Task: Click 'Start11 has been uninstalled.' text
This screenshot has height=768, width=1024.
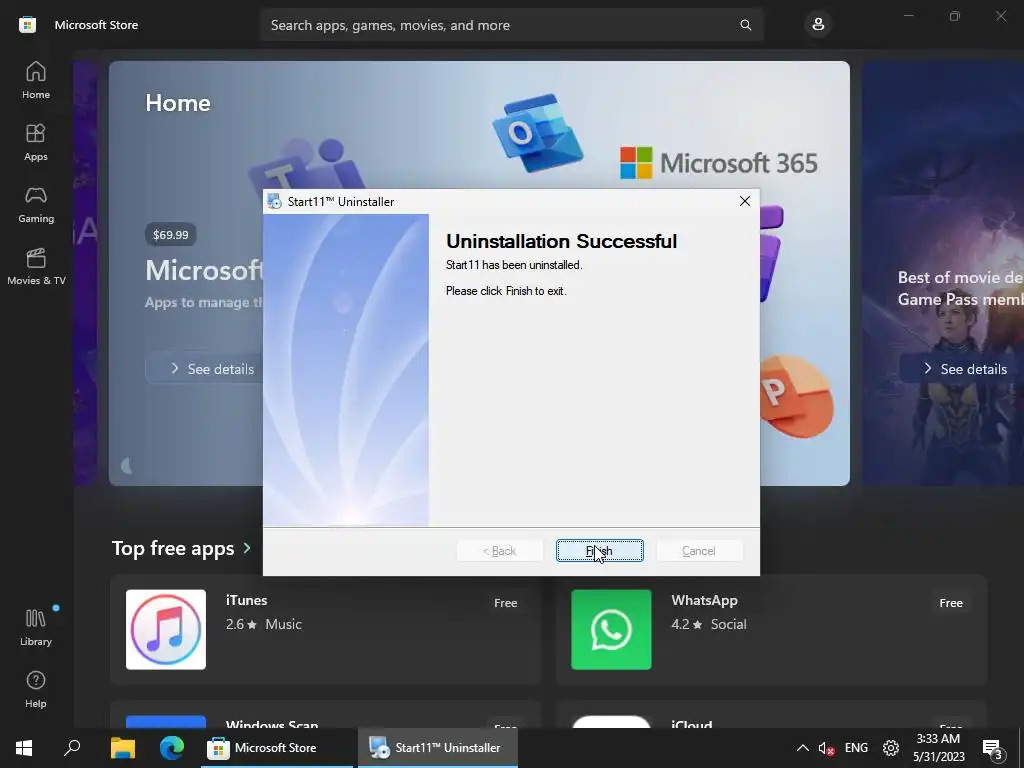Action: [x=514, y=264]
